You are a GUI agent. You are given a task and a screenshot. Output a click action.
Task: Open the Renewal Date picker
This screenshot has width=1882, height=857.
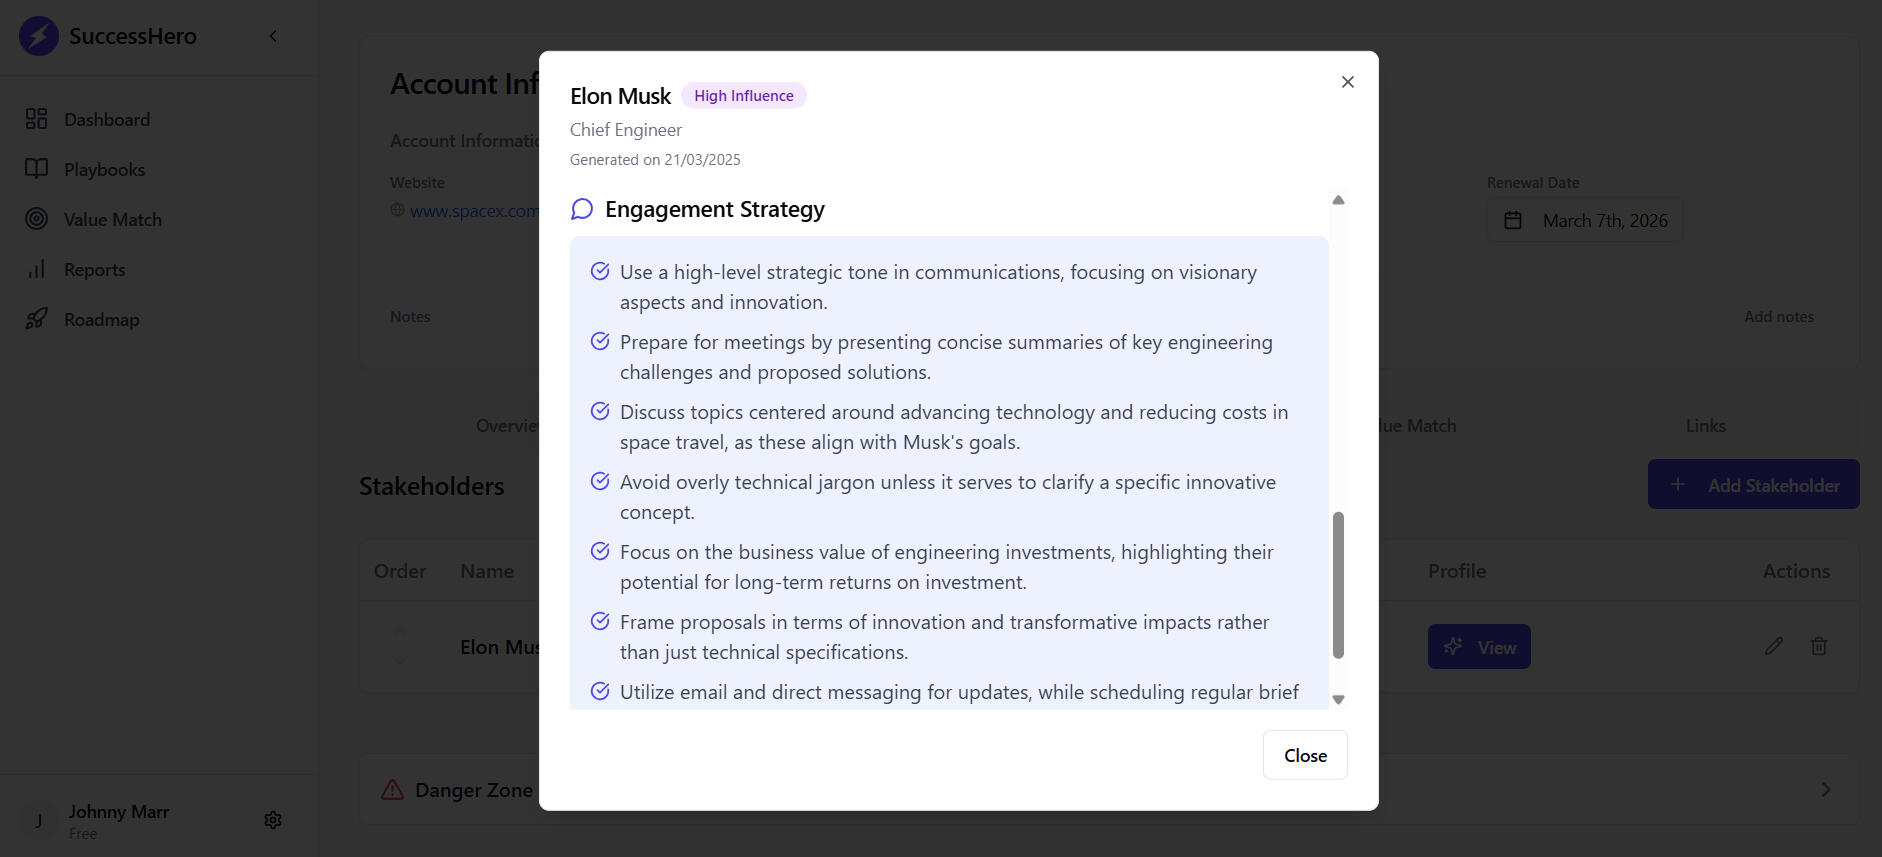click(1584, 221)
